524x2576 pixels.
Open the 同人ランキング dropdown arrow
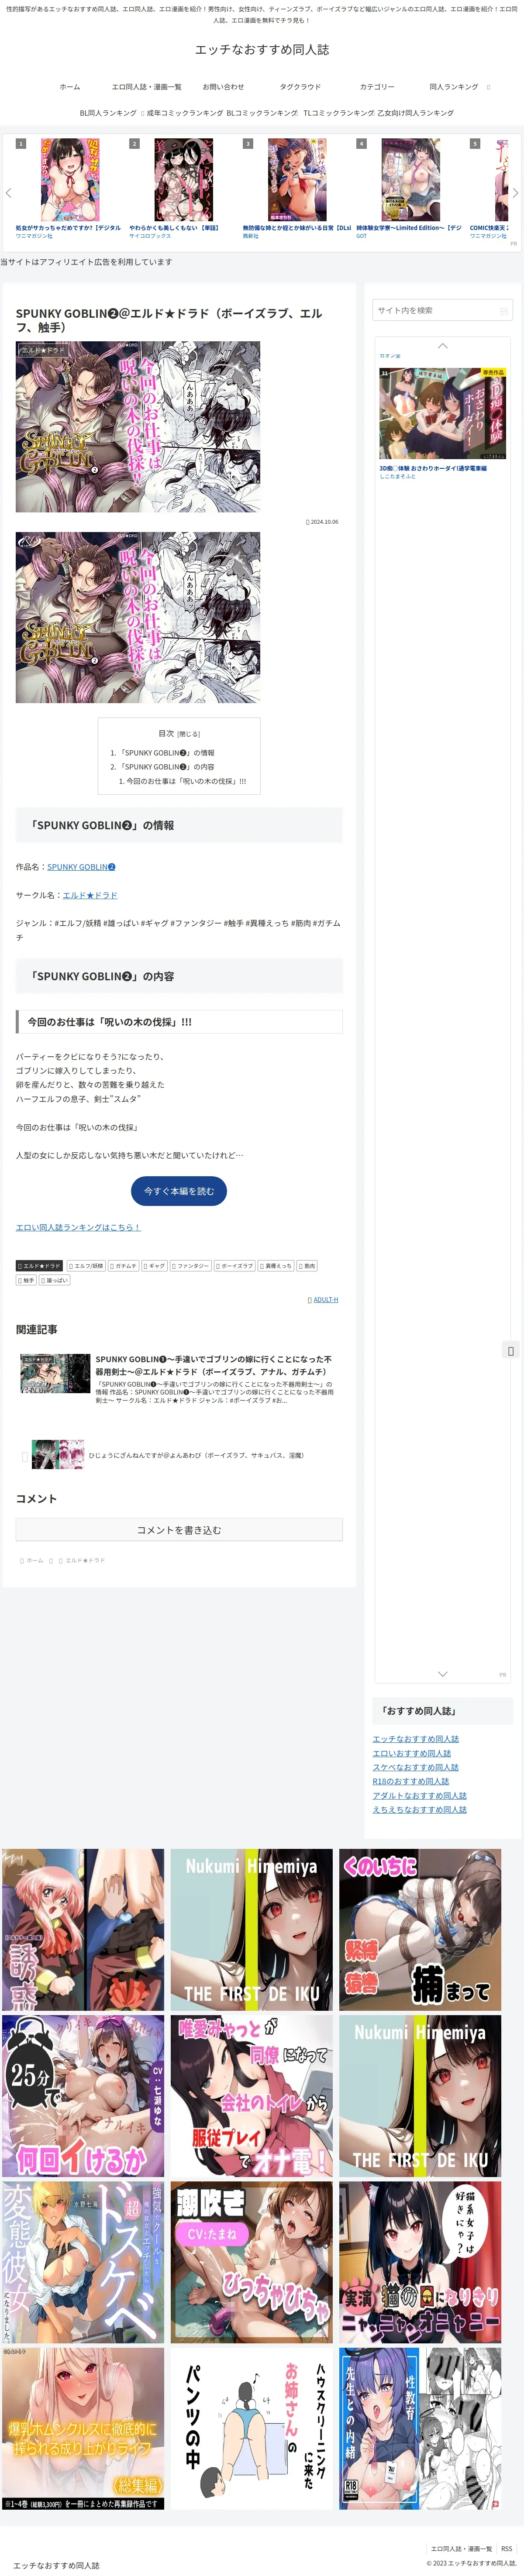click(488, 87)
